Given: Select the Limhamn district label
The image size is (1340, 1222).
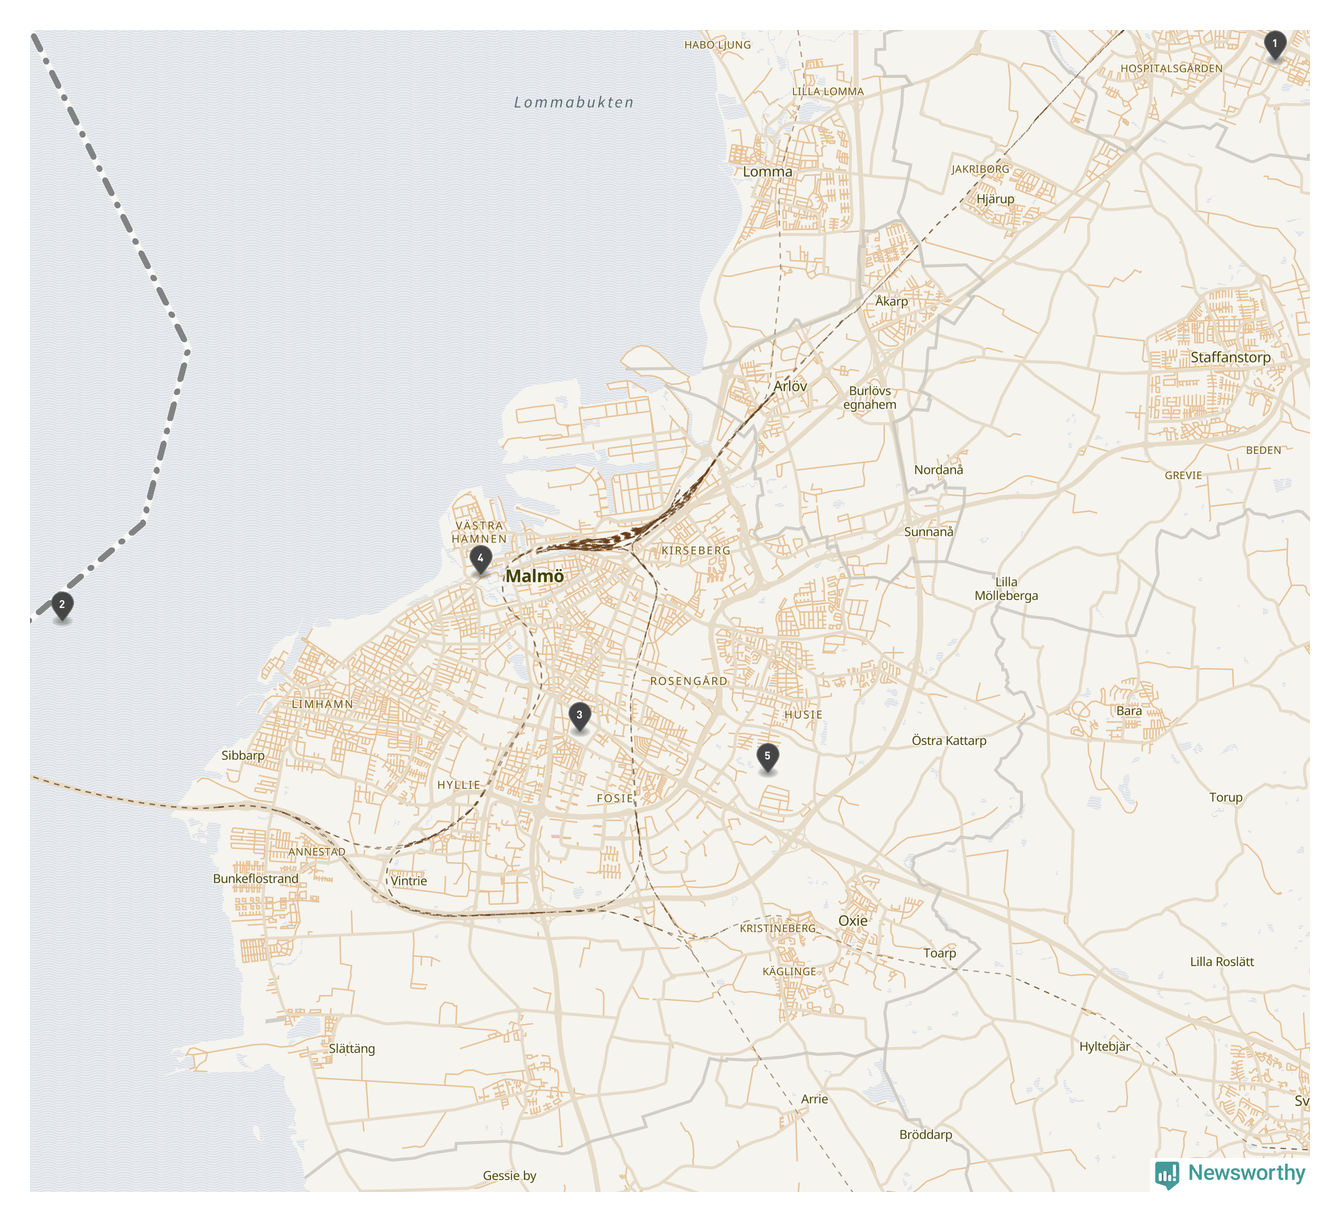Looking at the screenshot, I should pyautogui.click(x=322, y=704).
